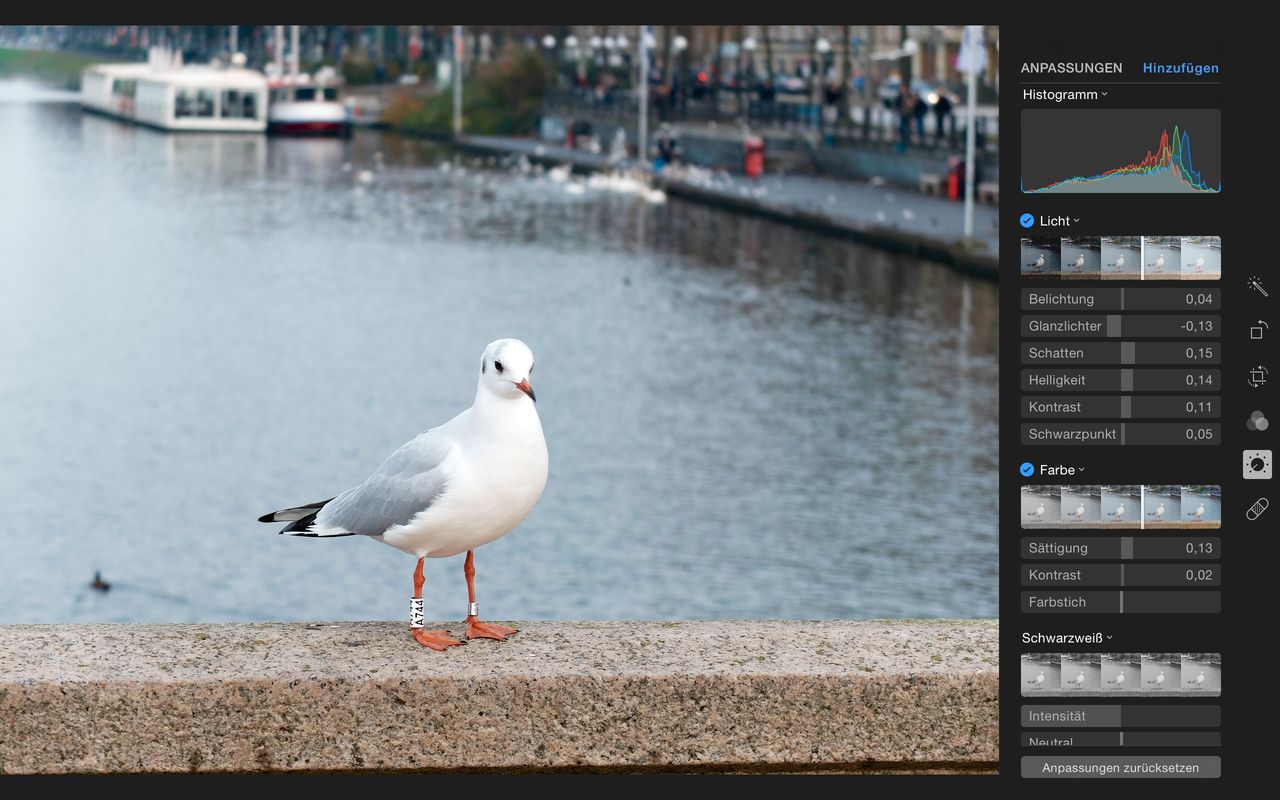The width and height of the screenshot is (1280, 800).
Task: Click the Licht preview thumbnail strip
Action: pyautogui.click(x=1120, y=258)
